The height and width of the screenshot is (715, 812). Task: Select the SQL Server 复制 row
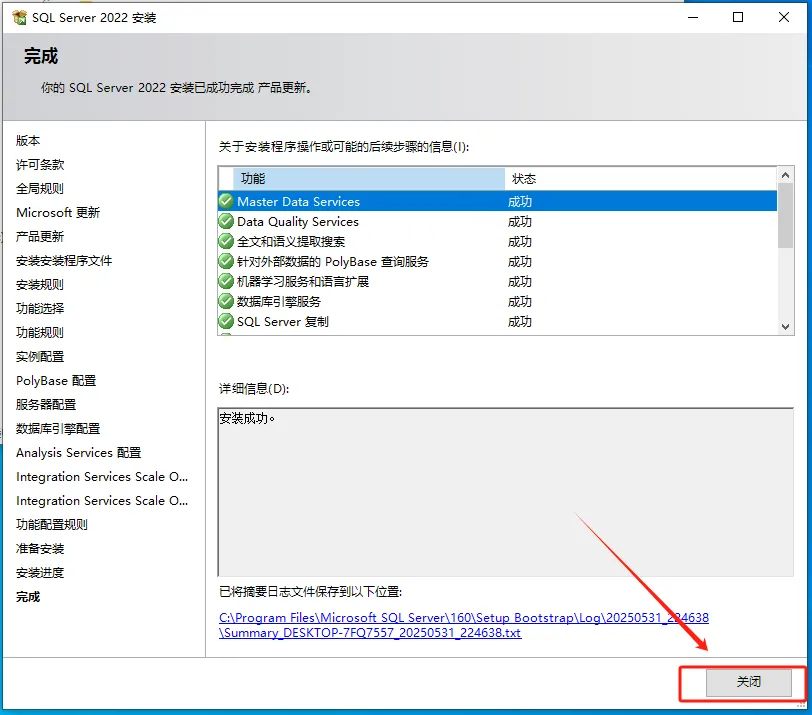[497, 322]
